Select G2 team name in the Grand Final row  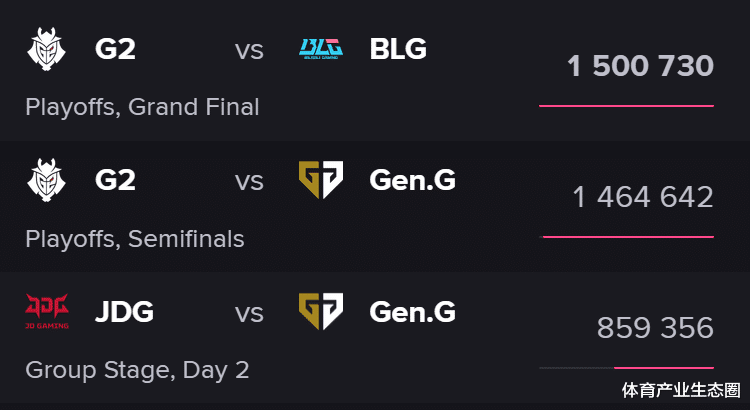coord(115,48)
